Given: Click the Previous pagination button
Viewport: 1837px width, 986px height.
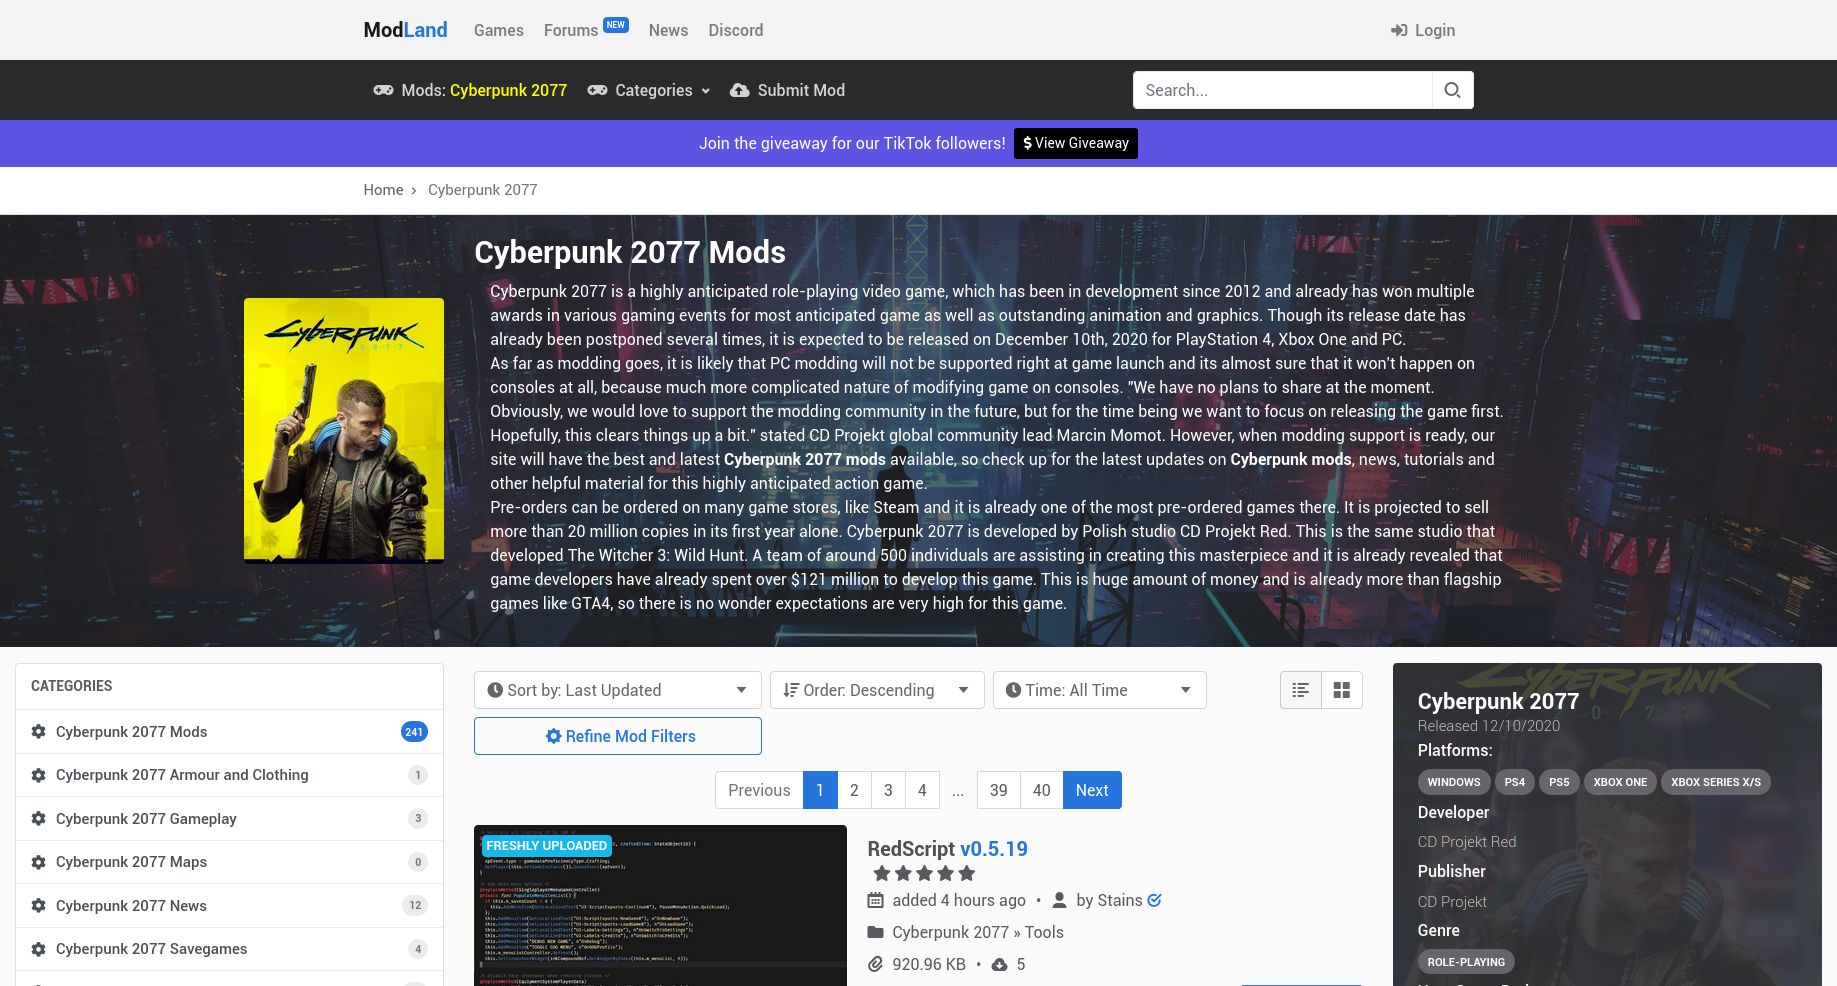Looking at the screenshot, I should (759, 790).
